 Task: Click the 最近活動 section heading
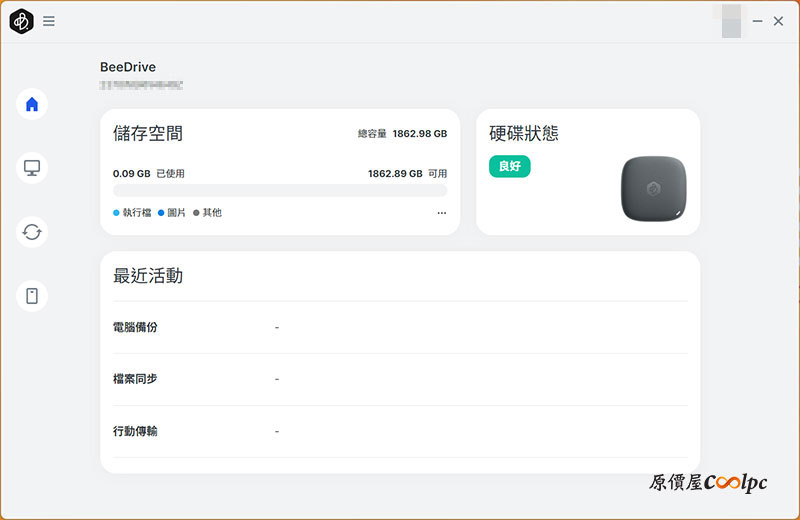148,276
